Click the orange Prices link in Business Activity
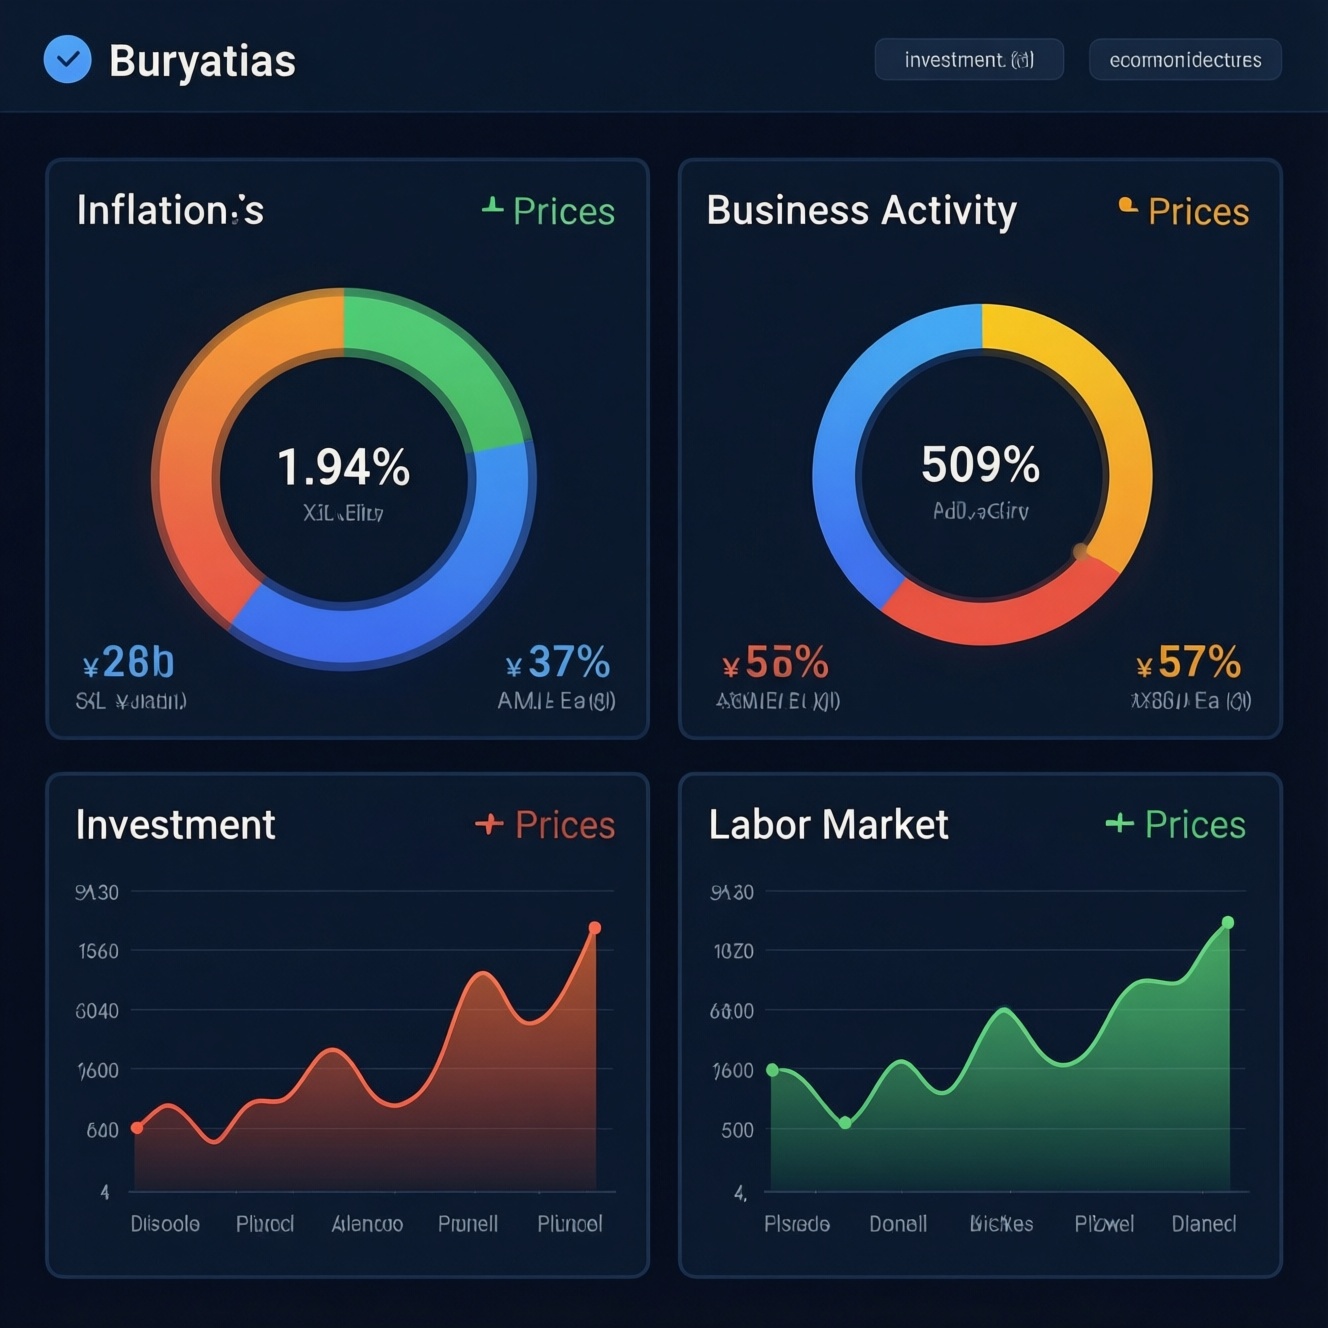This screenshot has width=1328, height=1328. tap(1198, 211)
